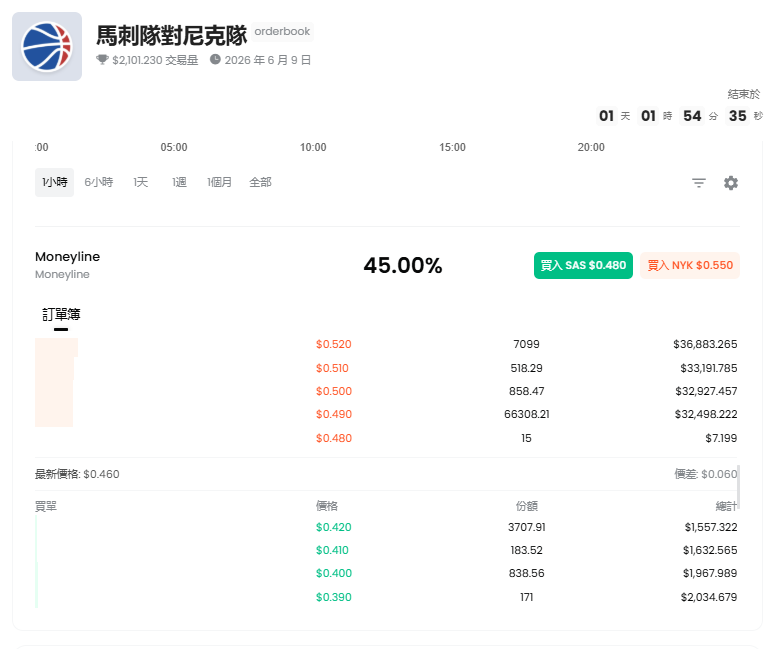Click the 價差 $0.060 label

pos(706,474)
